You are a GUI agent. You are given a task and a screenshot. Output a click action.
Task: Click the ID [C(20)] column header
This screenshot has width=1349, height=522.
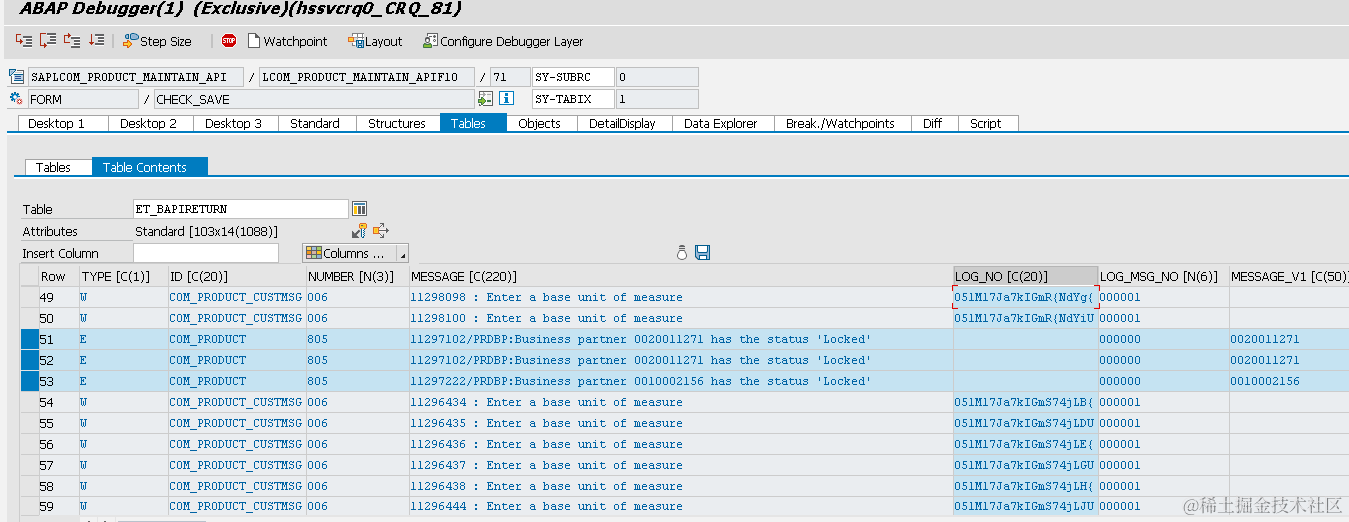(236, 276)
